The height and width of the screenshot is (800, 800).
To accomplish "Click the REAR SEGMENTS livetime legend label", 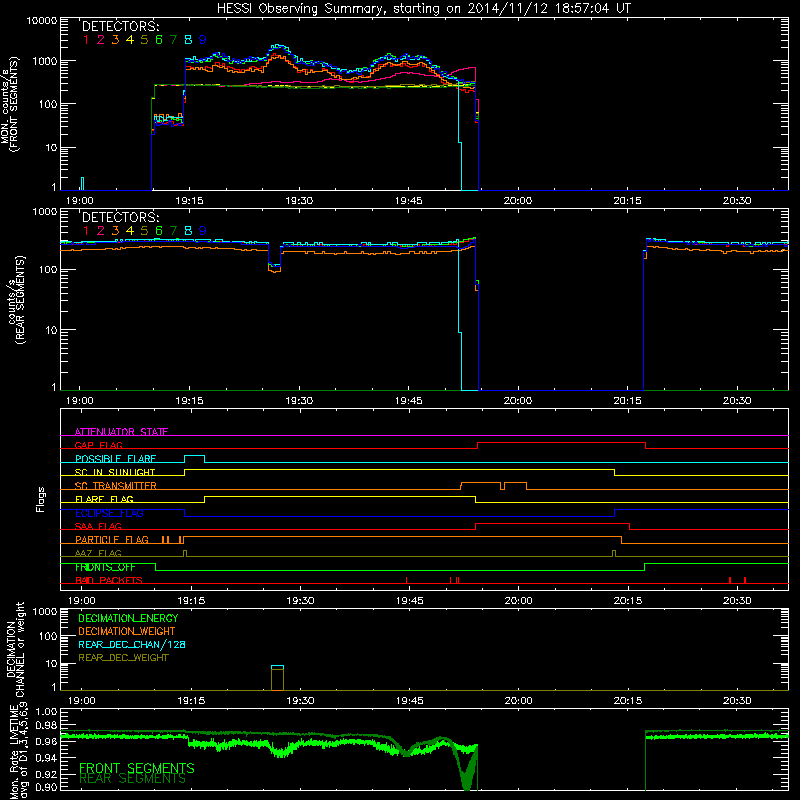I will (x=133, y=779).
